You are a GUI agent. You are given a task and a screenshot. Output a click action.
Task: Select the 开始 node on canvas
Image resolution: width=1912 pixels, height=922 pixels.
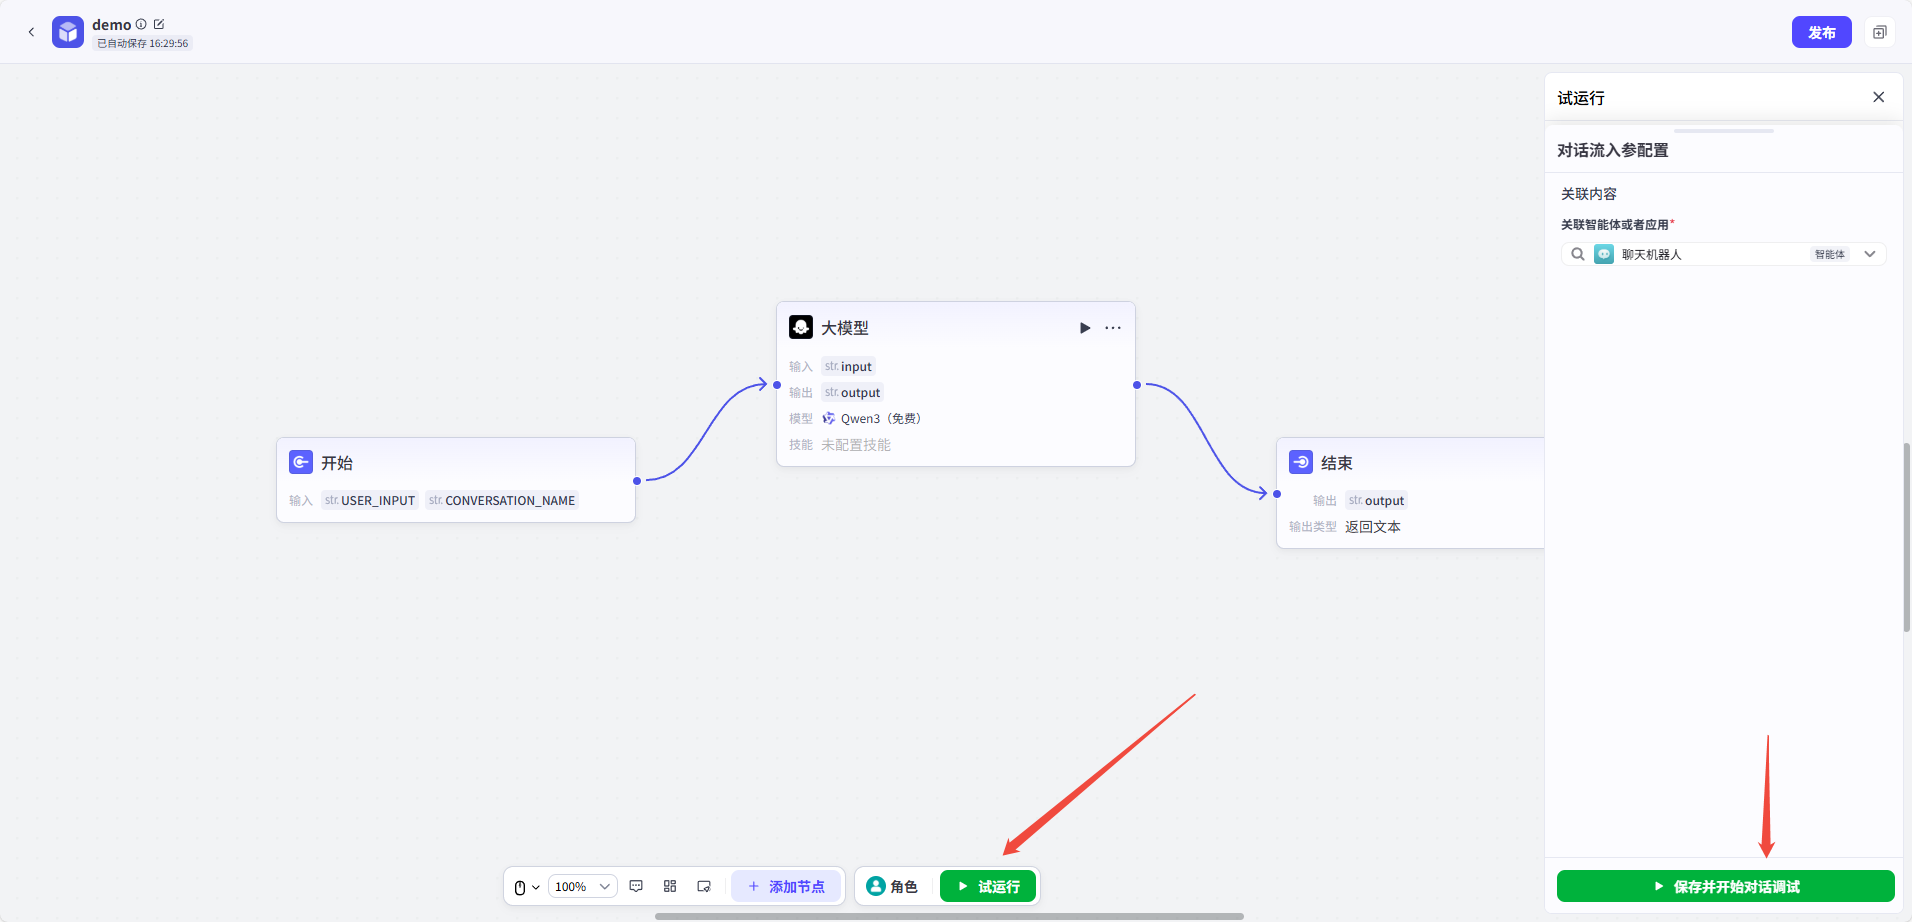[x=456, y=464]
